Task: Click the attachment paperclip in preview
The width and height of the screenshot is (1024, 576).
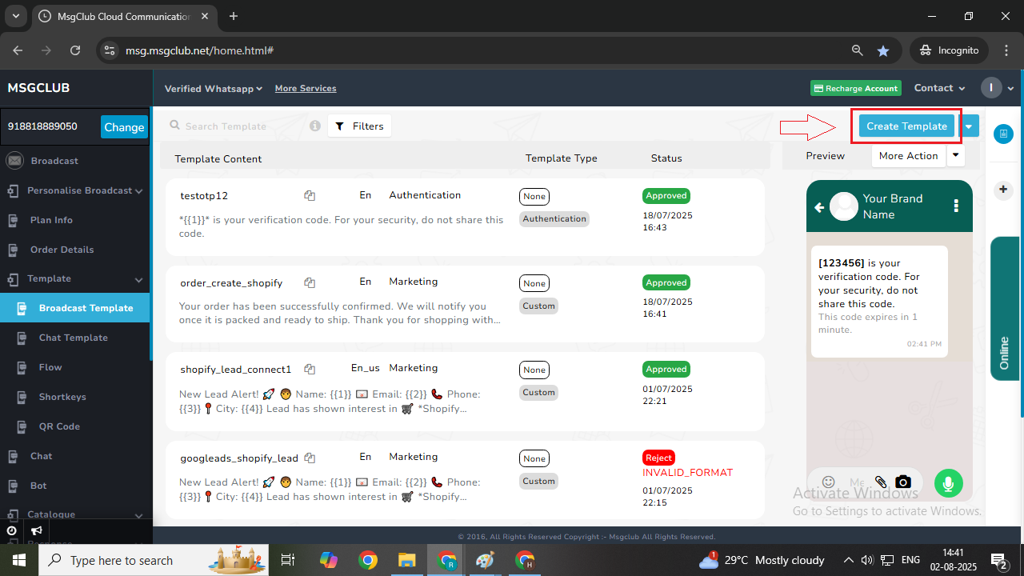Action: pyautogui.click(x=880, y=482)
